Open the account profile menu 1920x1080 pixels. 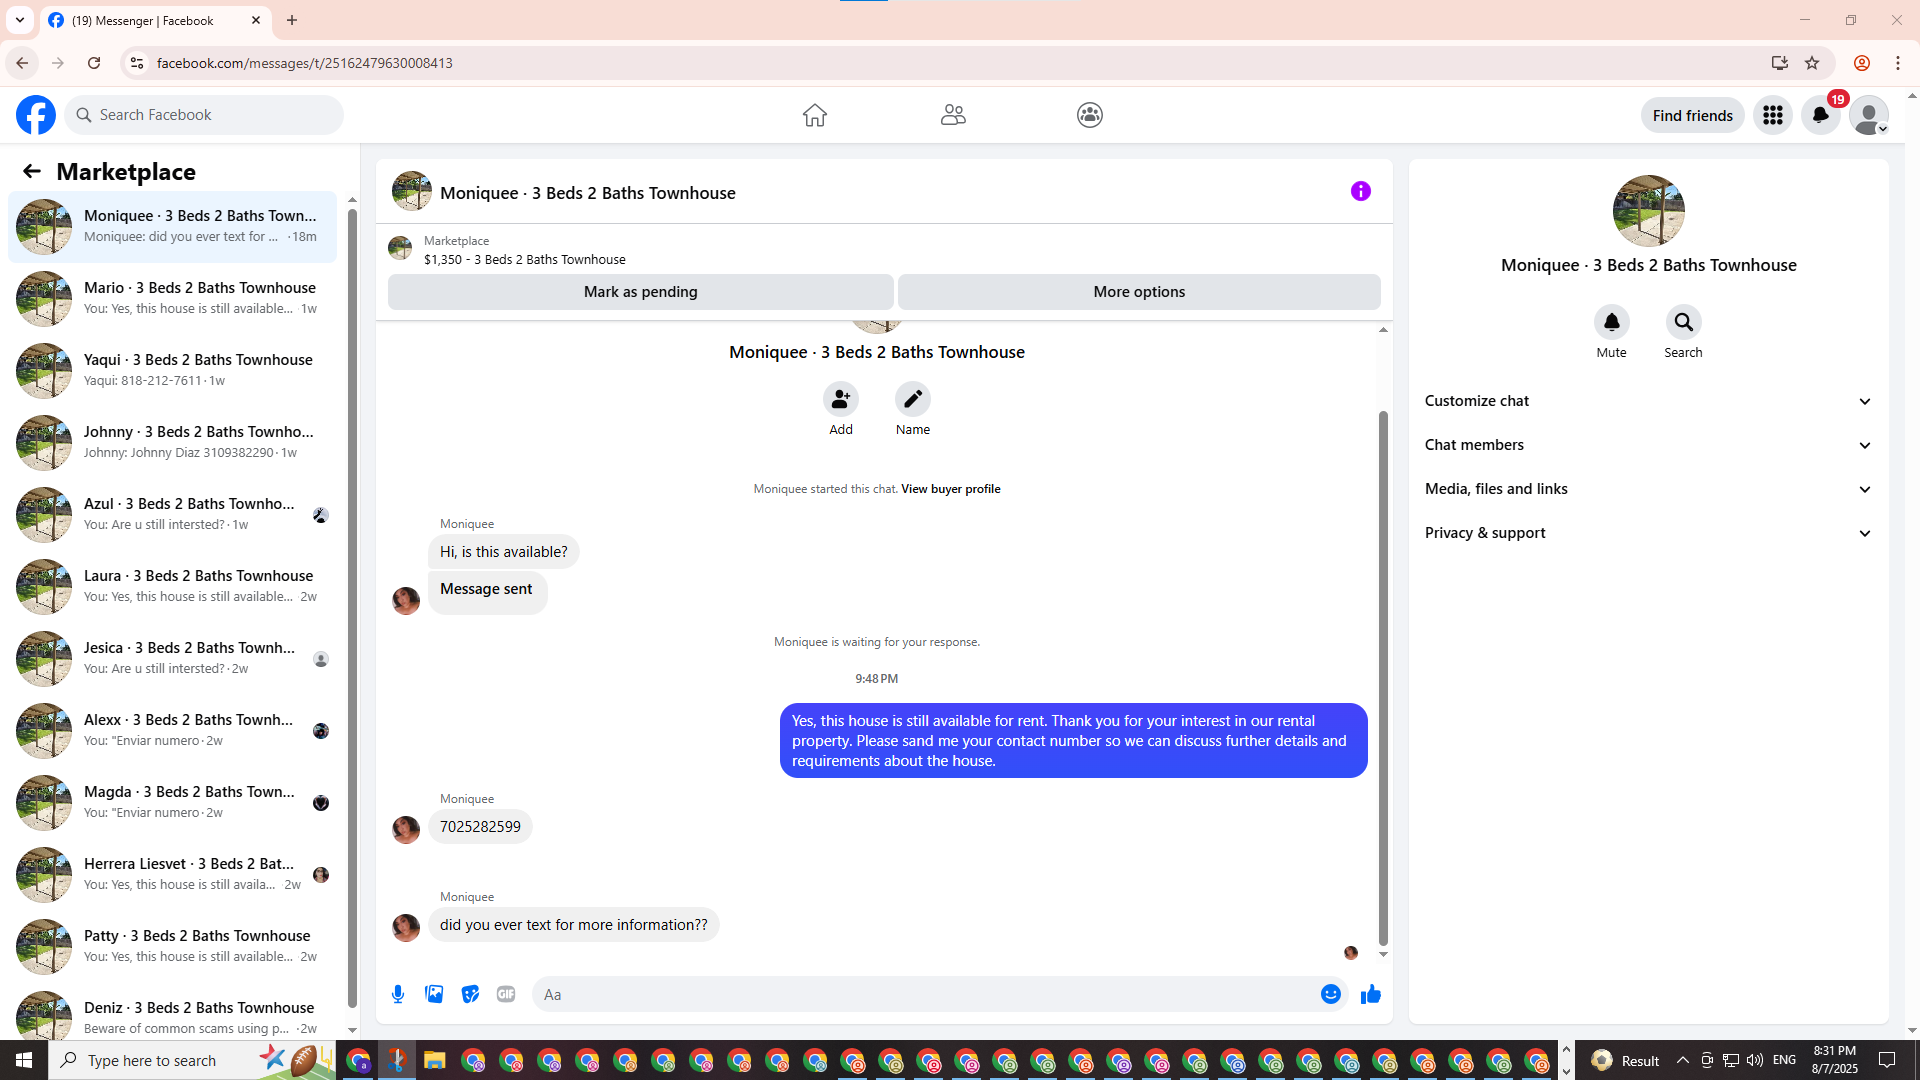click(1869, 115)
